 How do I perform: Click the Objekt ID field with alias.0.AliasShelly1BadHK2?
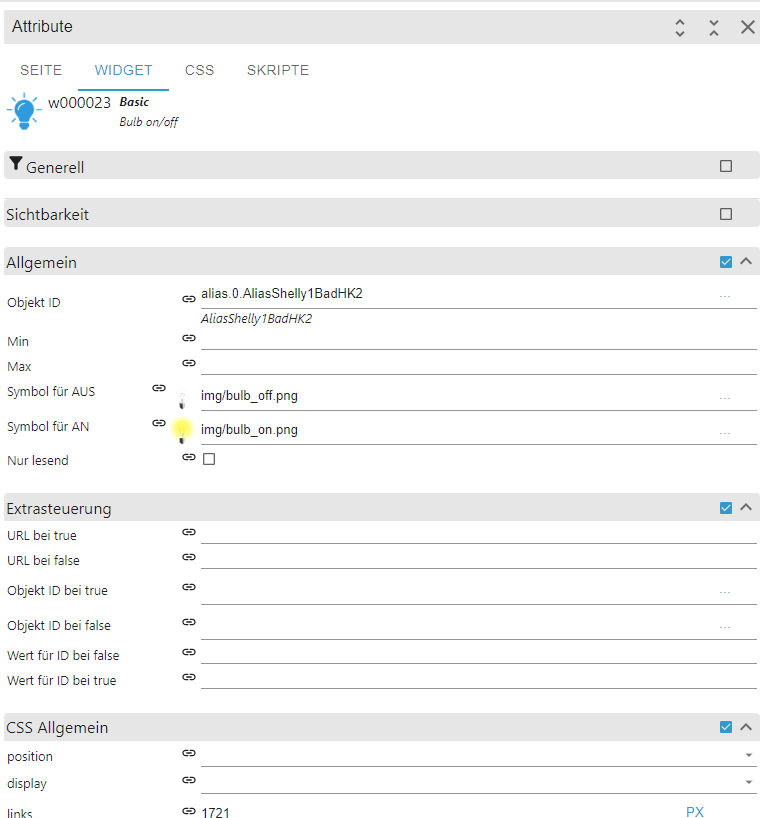[x=456, y=294]
